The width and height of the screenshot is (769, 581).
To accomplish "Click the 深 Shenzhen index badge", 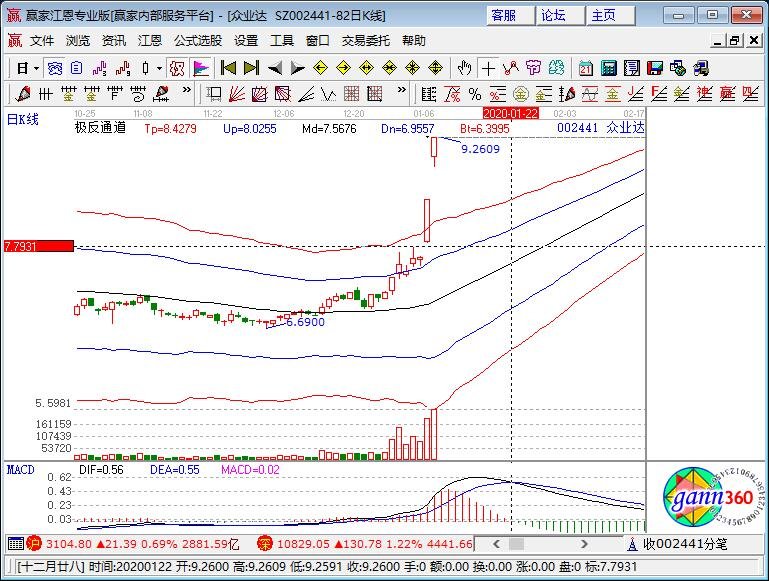I will [265, 543].
